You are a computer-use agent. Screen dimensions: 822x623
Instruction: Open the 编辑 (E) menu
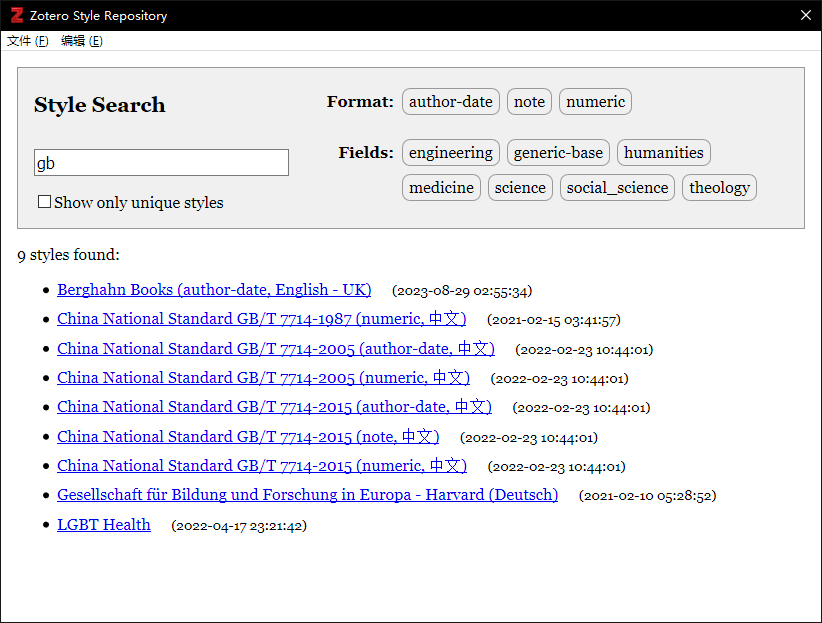click(x=82, y=41)
